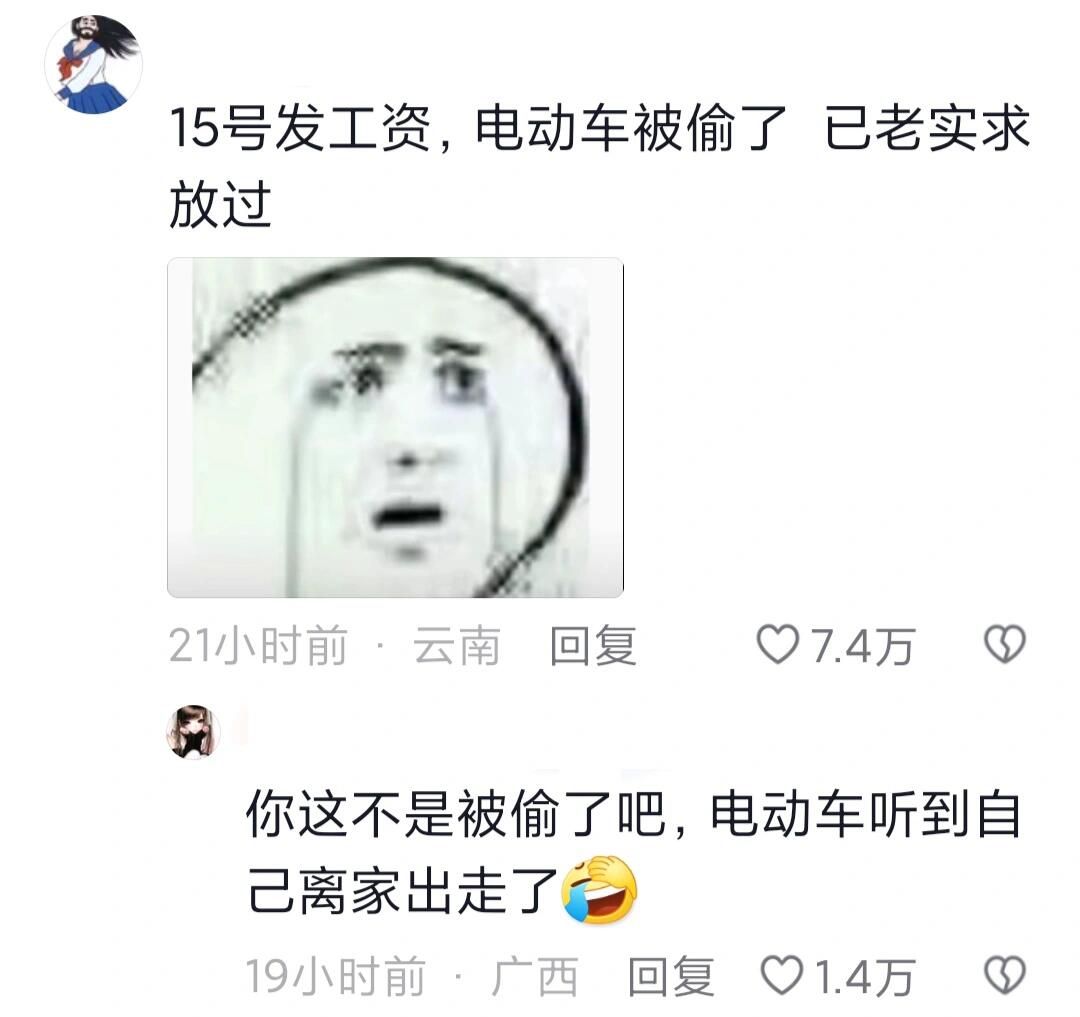
Task: Tap the 广西 location label
Action: click(x=534, y=976)
